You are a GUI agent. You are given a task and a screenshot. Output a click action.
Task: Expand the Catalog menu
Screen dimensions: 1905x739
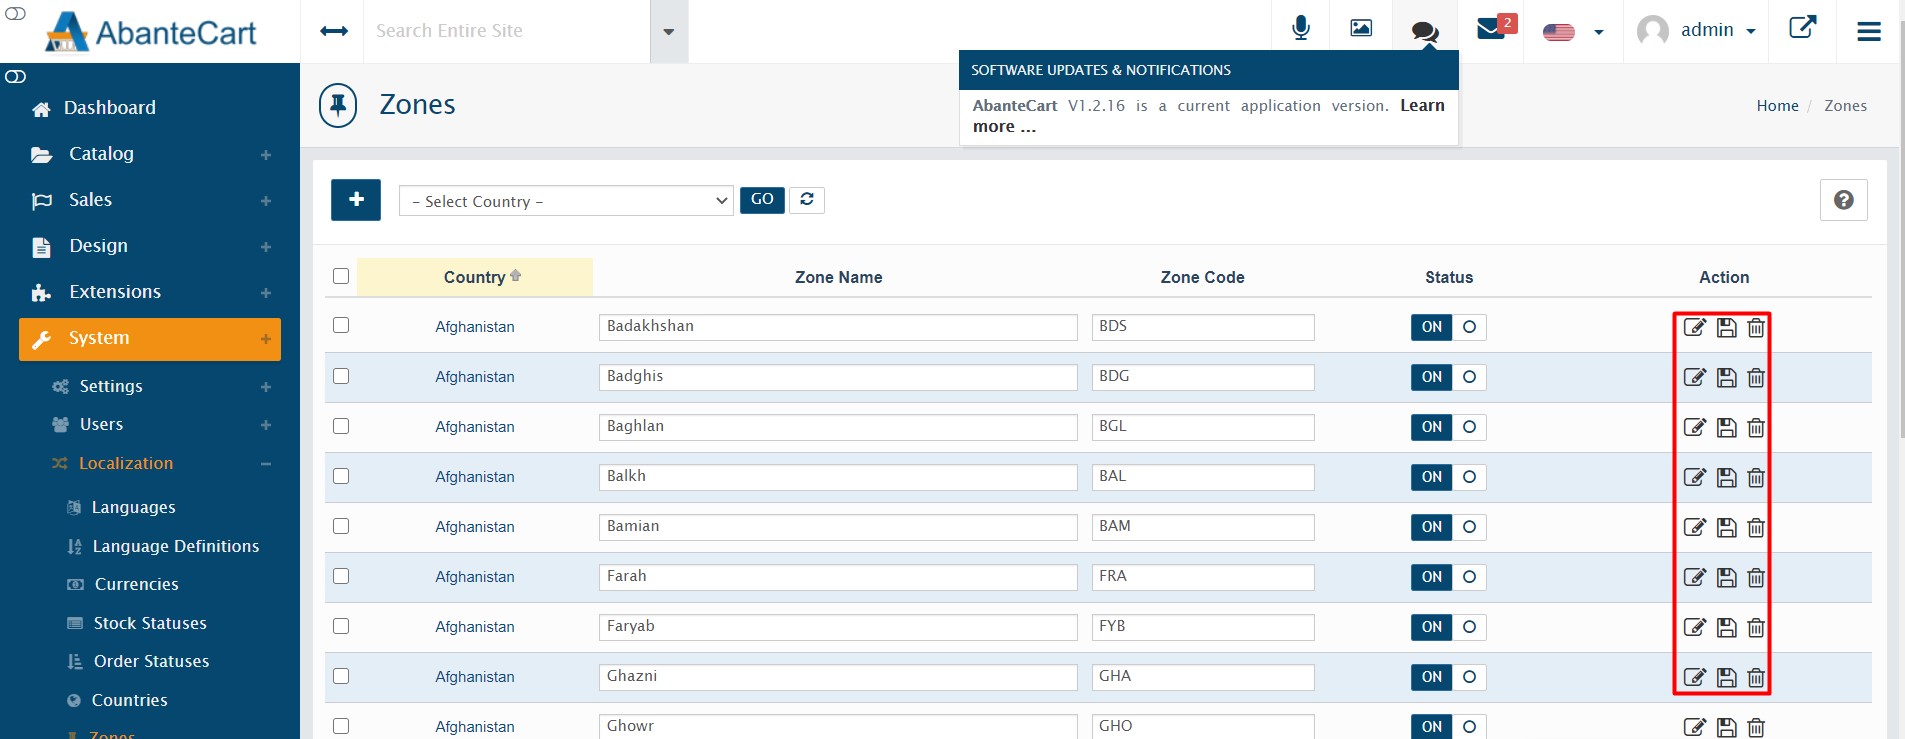(151, 154)
